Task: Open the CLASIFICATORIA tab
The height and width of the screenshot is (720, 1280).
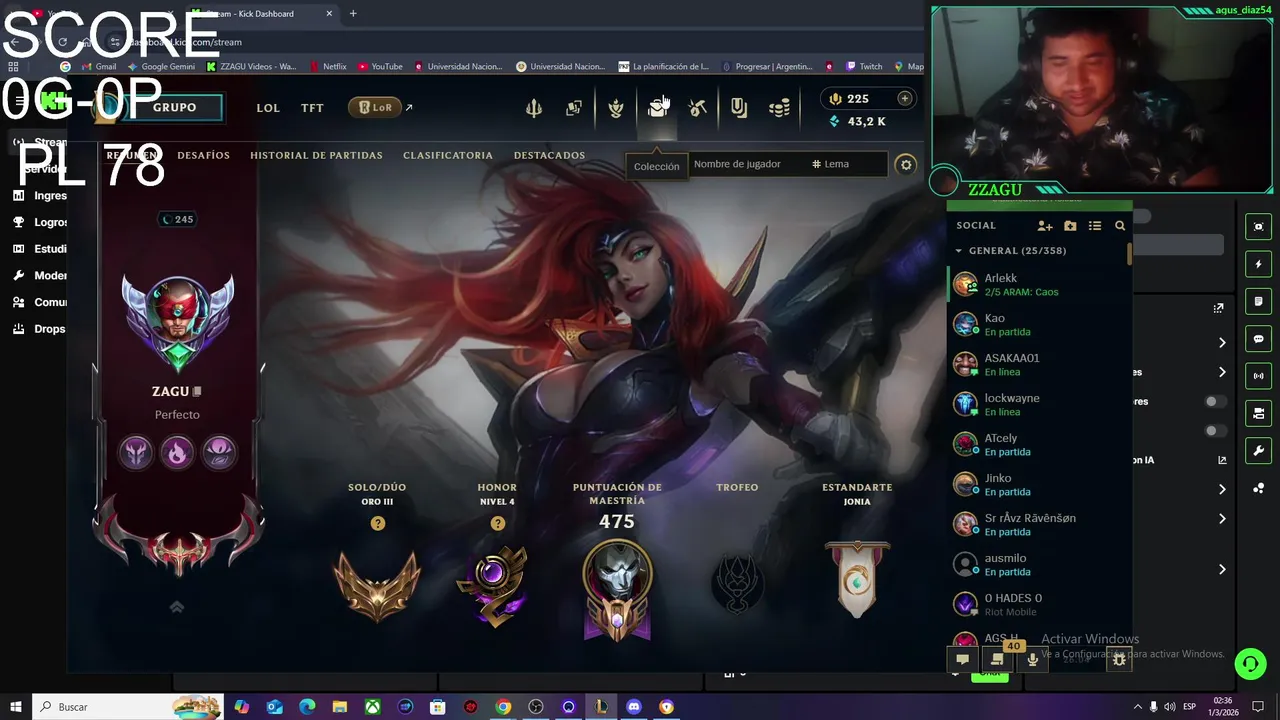Action: tap(448, 155)
